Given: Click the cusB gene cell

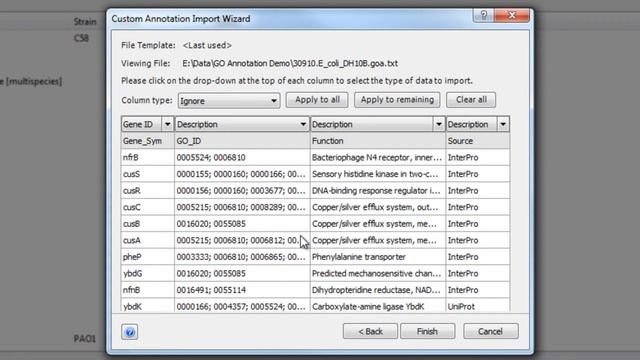Looking at the screenshot, I should point(147,224).
